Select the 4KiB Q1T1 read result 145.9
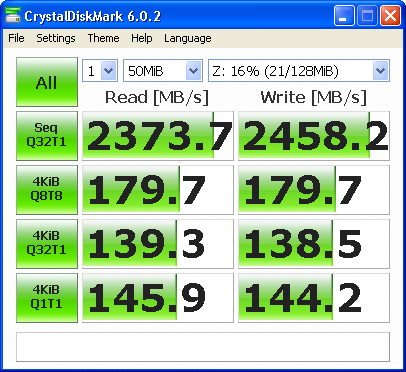The width and height of the screenshot is (406, 372). 158,298
